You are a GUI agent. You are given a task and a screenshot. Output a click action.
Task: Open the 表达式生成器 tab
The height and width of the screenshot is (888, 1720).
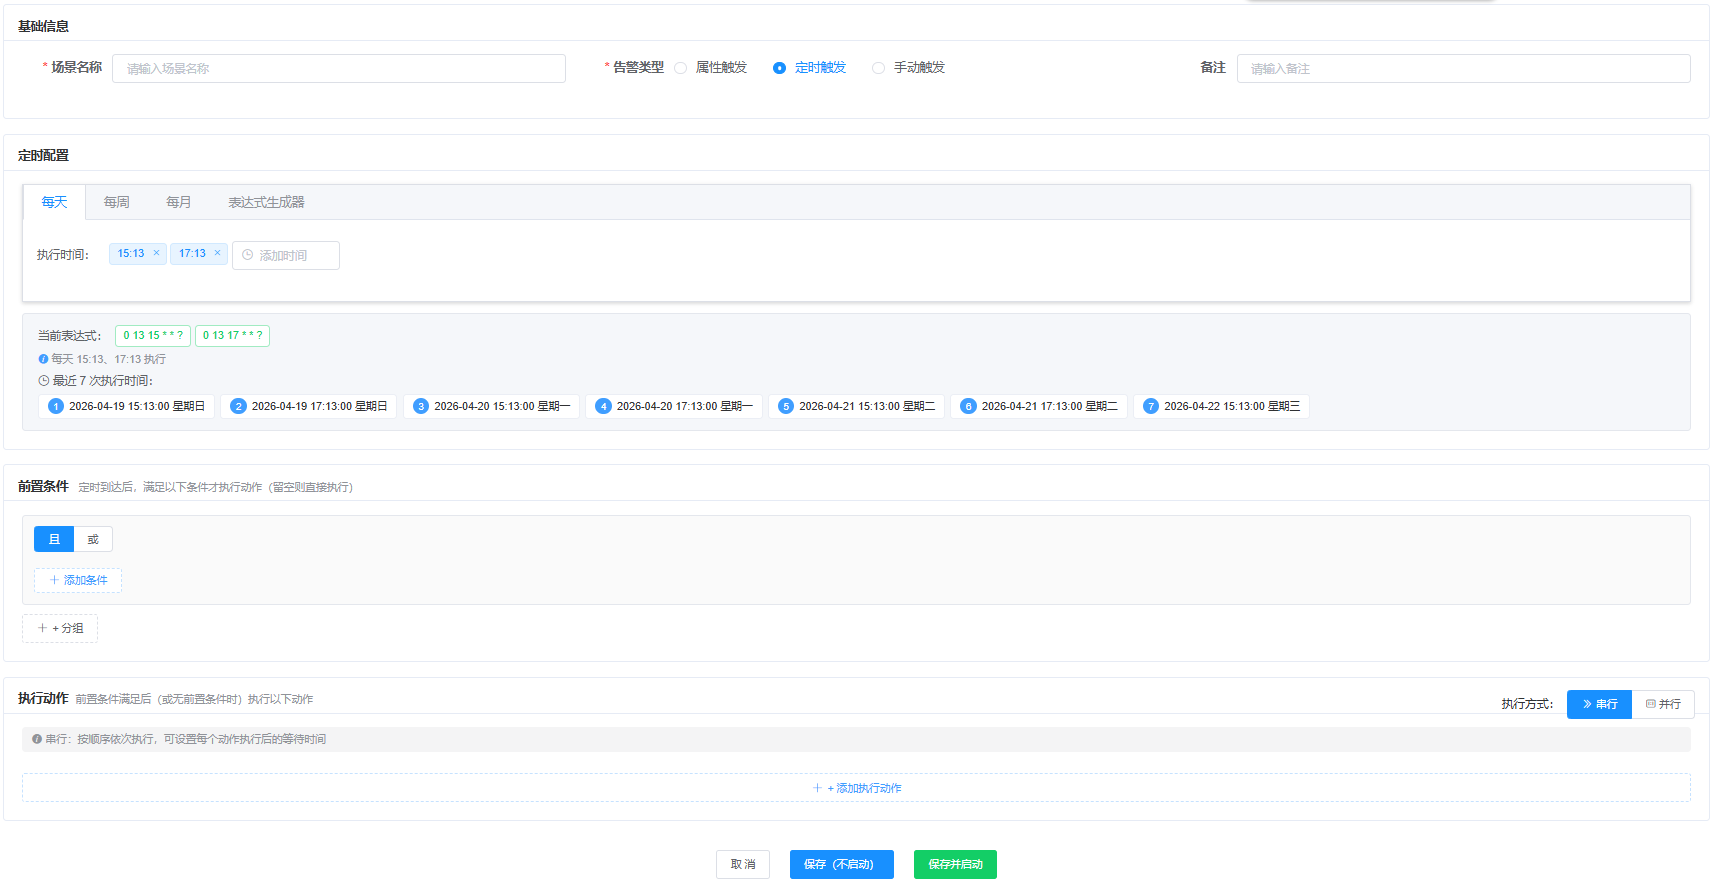point(266,202)
